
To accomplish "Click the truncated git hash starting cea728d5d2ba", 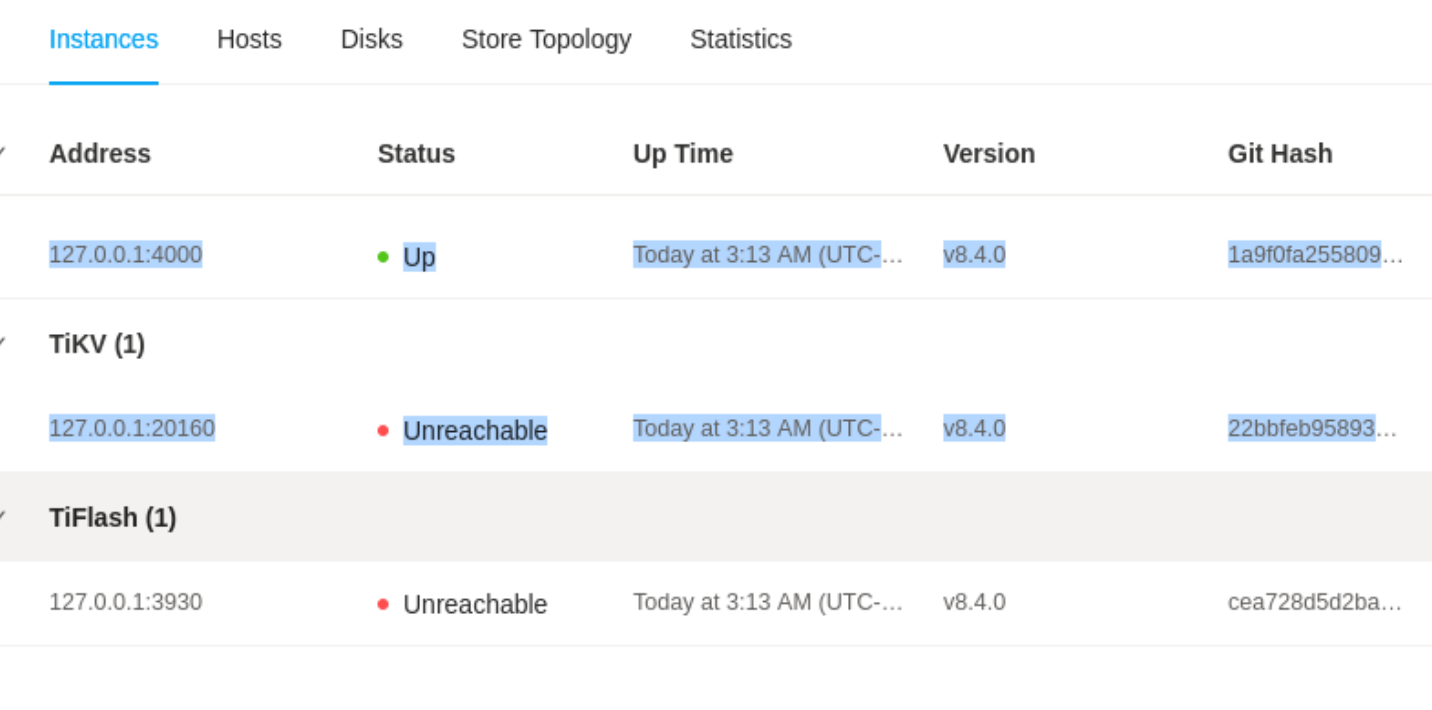I will (x=1314, y=602).
